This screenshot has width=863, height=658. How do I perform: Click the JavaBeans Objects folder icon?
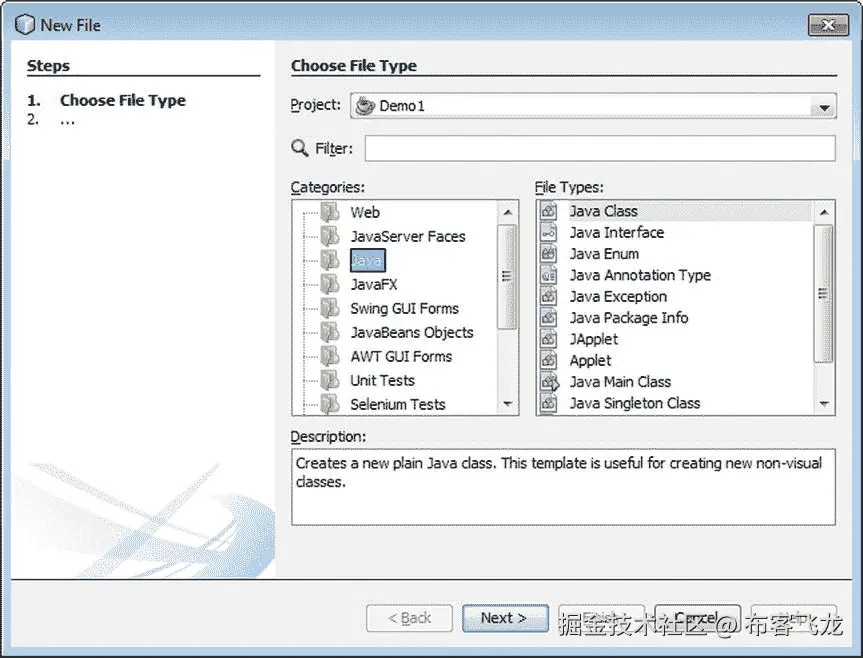pos(330,332)
